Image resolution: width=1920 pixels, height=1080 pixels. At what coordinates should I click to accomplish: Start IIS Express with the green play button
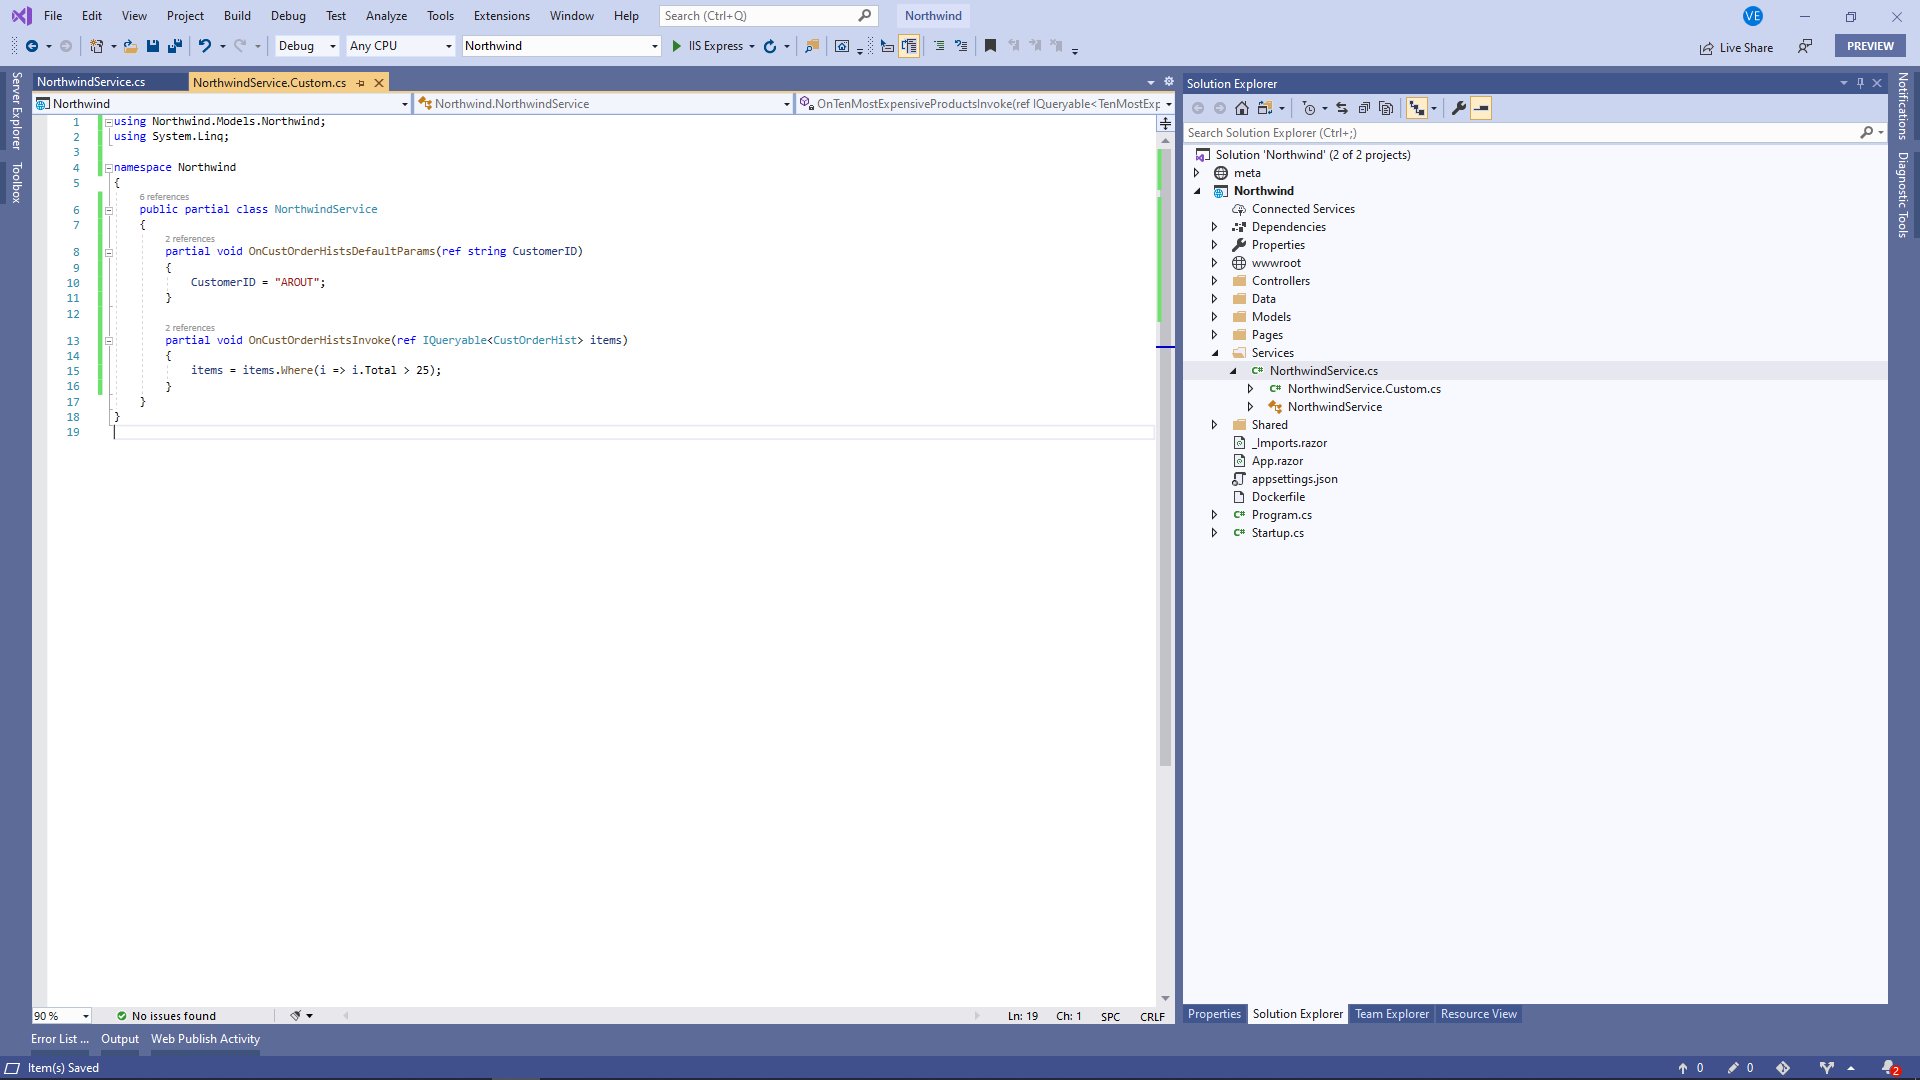pos(677,46)
